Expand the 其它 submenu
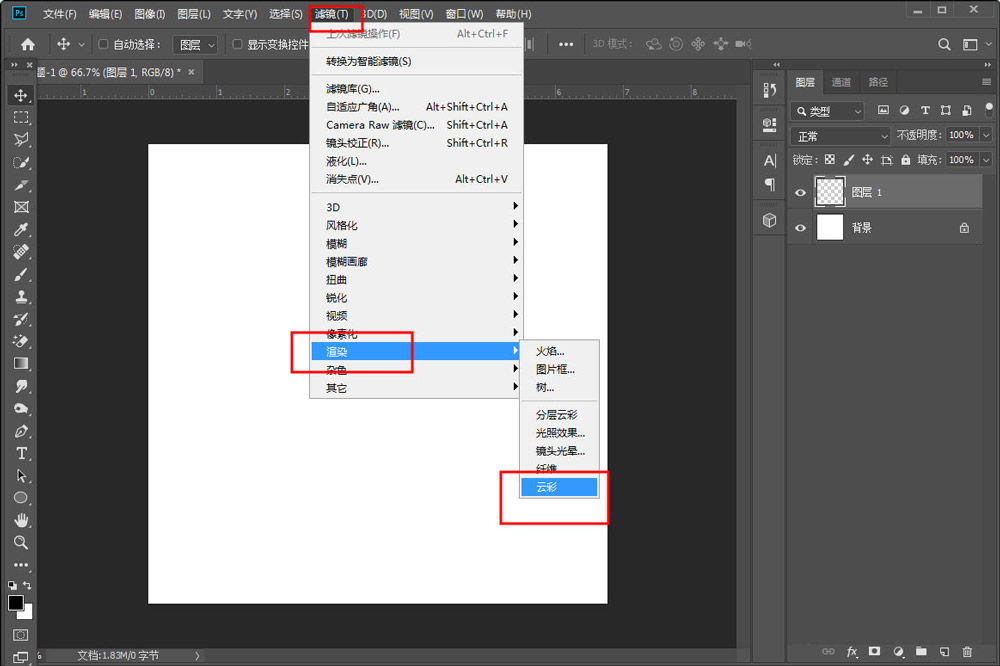This screenshot has width=1000, height=666. [x=416, y=388]
